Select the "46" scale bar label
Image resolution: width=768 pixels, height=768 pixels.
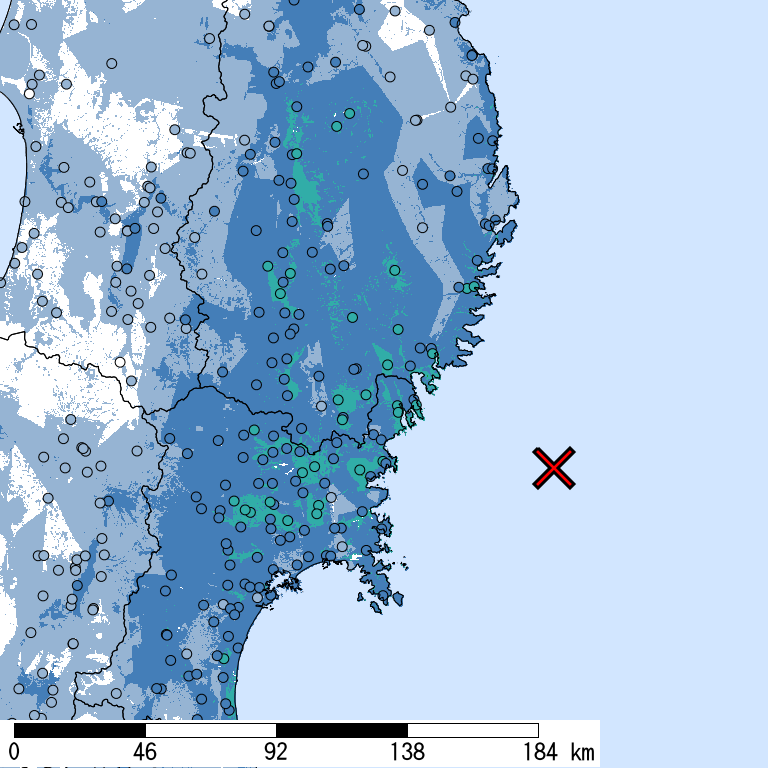pyautogui.click(x=145, y=752)
